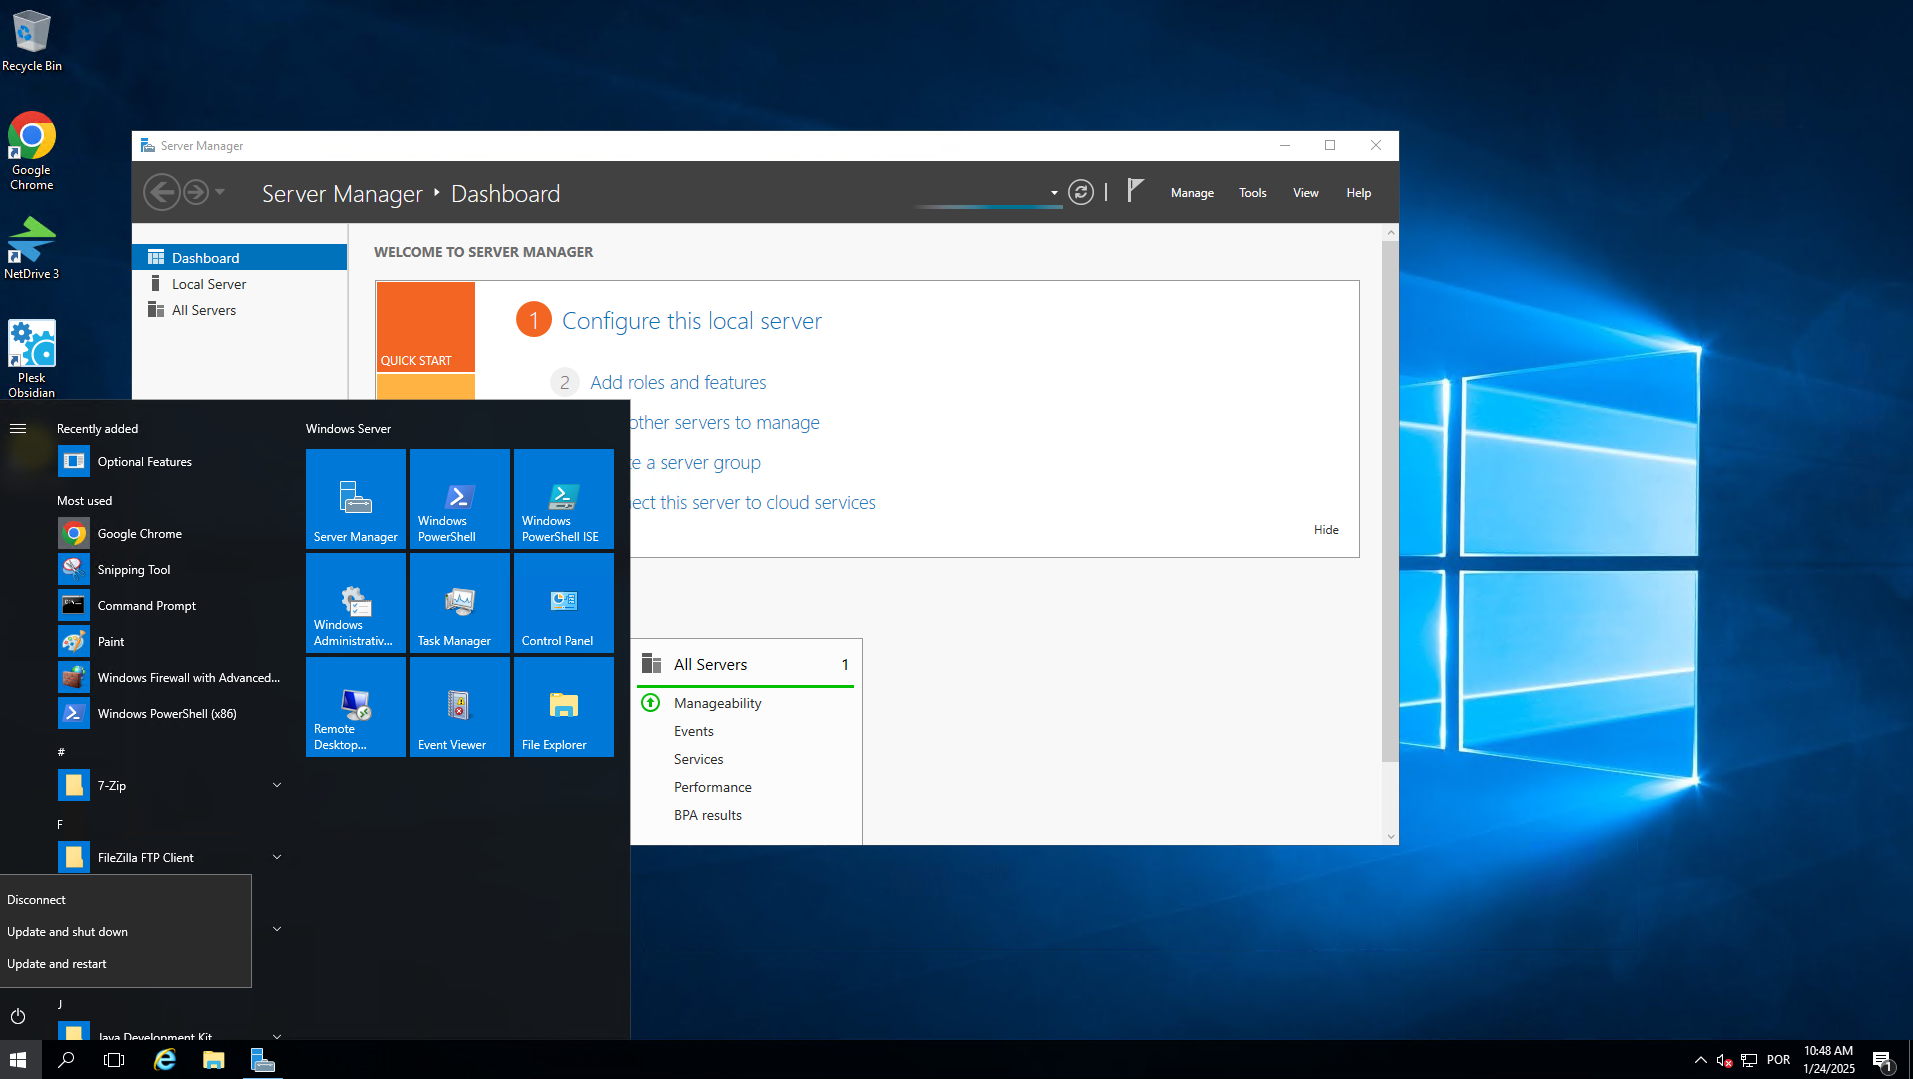This screenshot has width=1913, height=1079.
Task: Expand the FileZilla FTP Client folder
Action: point(277,857)
